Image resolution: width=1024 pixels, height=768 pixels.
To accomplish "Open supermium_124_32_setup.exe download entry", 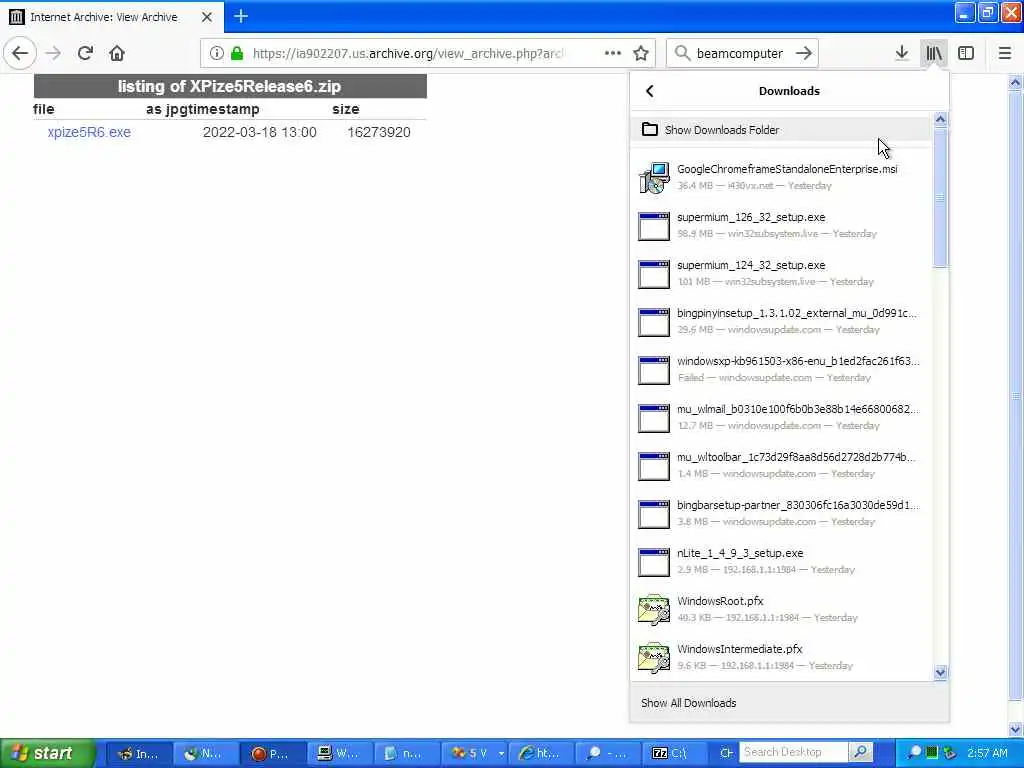I will [x=781, y=273].
